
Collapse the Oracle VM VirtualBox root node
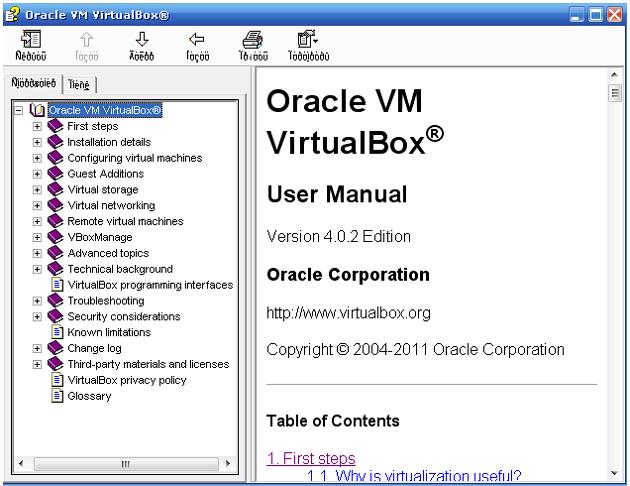[x=18, y=110]
